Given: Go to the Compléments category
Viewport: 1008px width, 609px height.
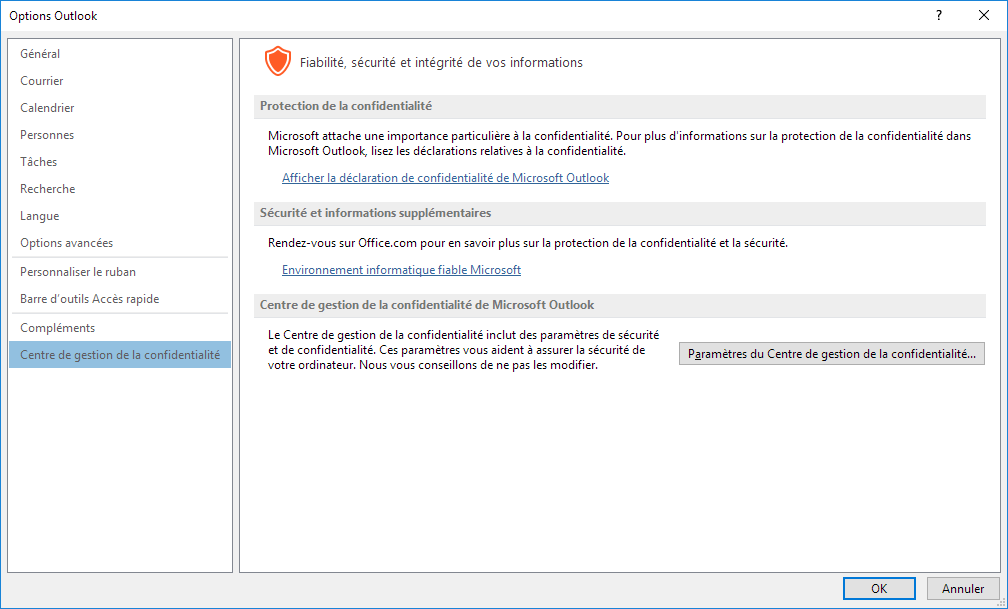Looking at the screenshot, I should coord(120,328).
